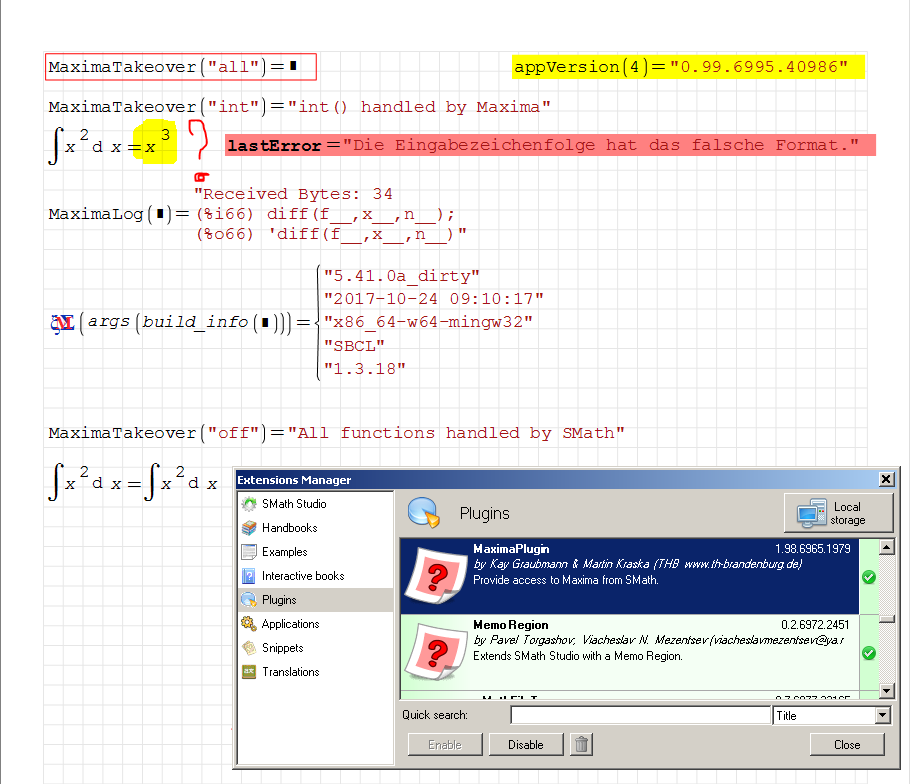Open the Title search filter dropdown

[x=886, y=715]
